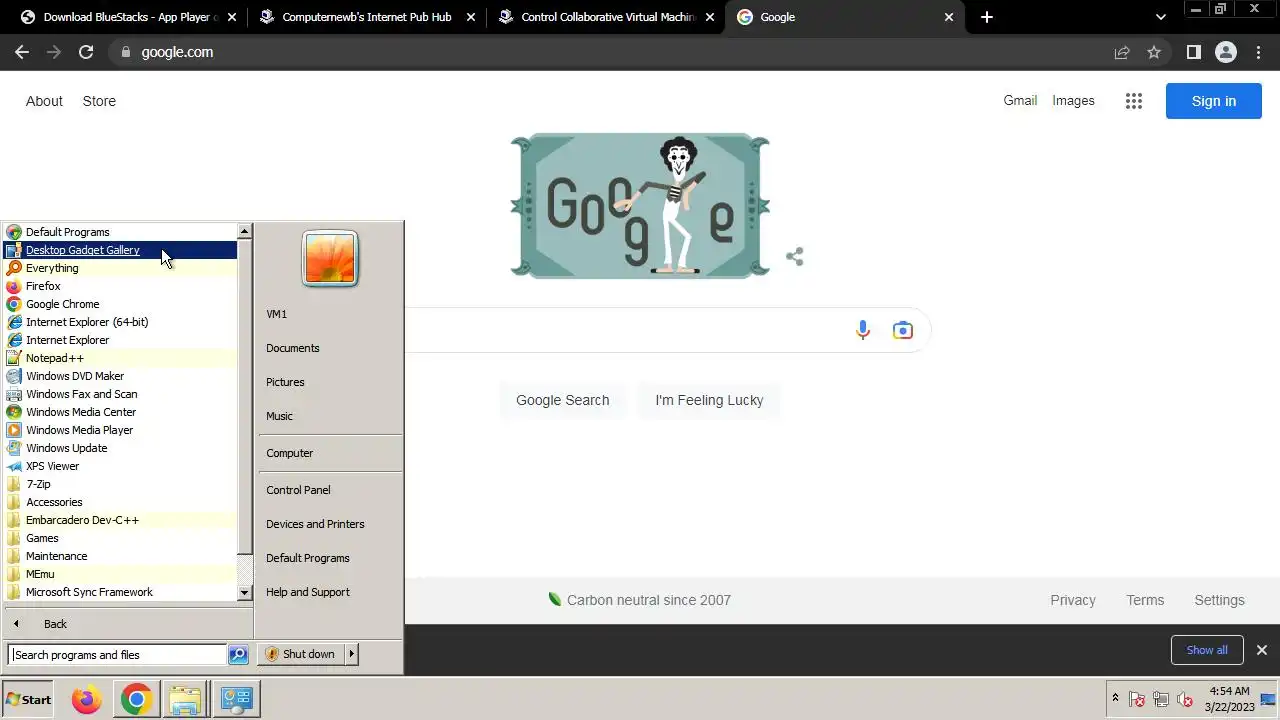The width and height of the screenshot is (1280, 720).
Task: Share the Google Doodle
Action: (795, 257)
